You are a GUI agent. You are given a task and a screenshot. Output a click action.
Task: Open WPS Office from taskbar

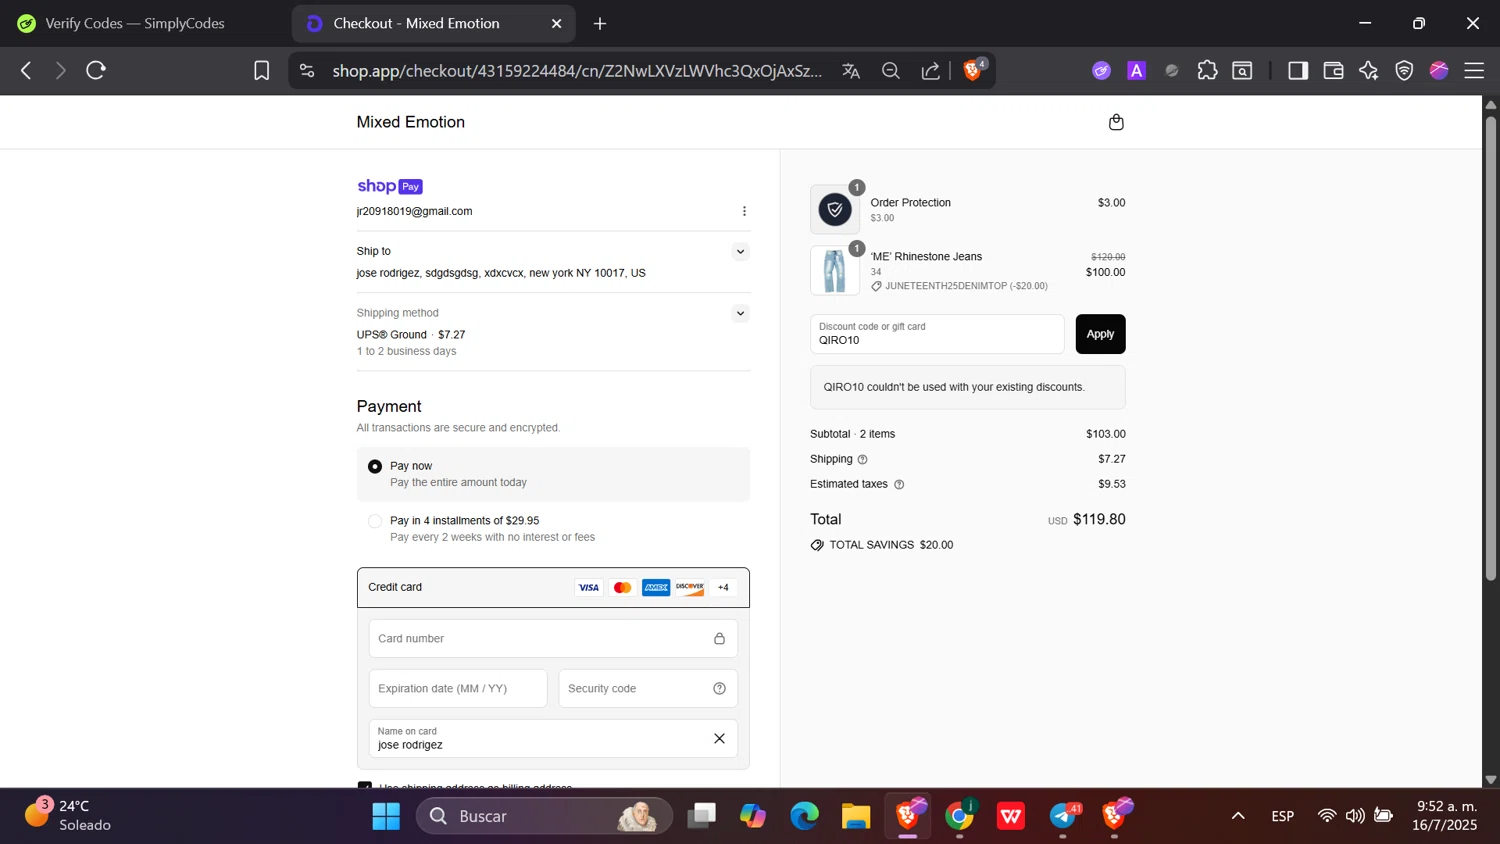[x=1011, y=816]
